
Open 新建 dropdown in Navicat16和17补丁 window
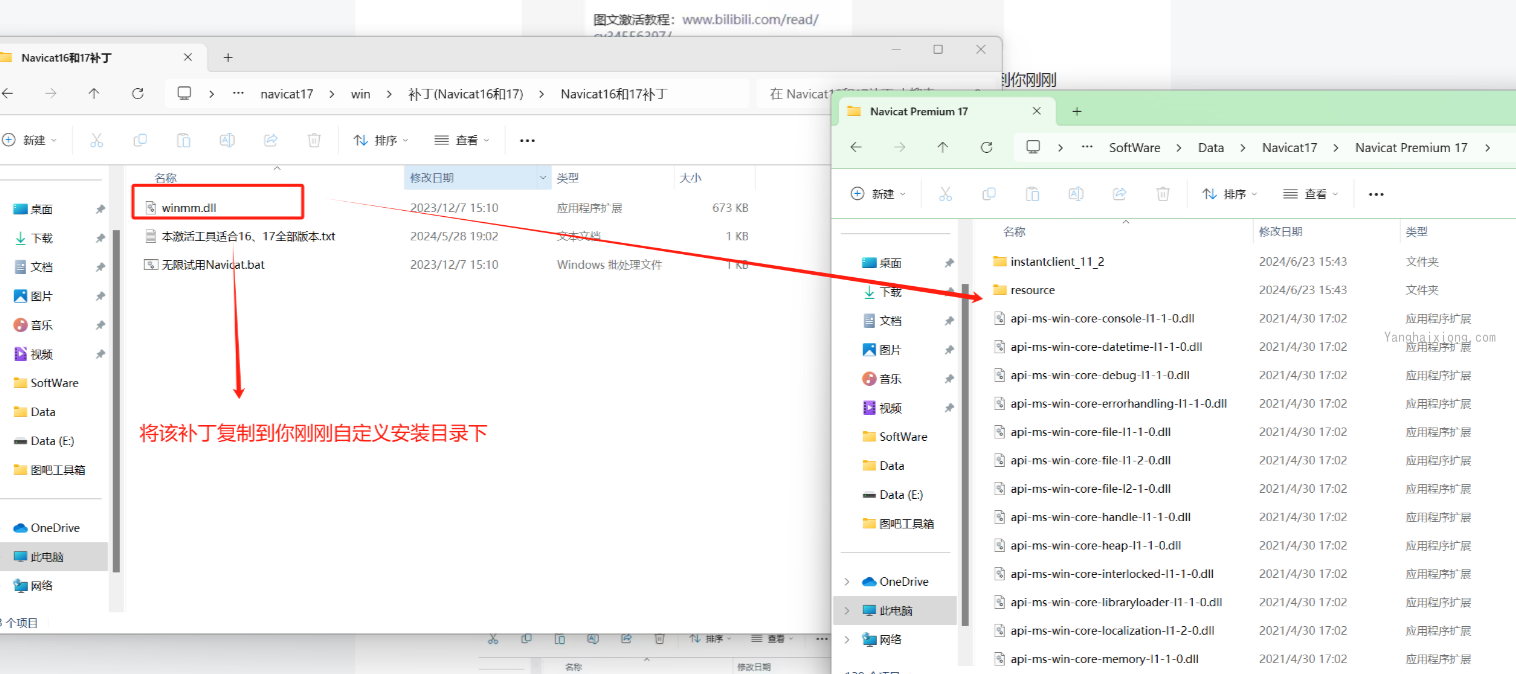(30, 140)
